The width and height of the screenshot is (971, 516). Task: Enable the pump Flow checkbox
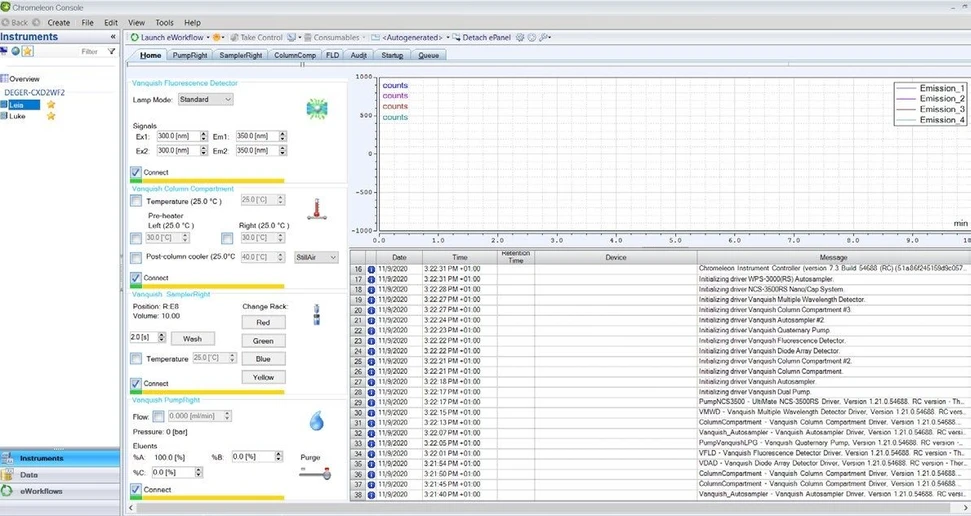click(x=158, y=416)
